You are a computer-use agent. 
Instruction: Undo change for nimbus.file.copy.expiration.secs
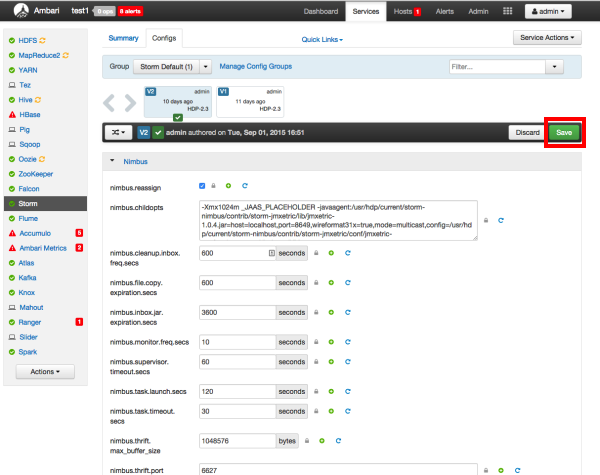(x=348, y=282)
